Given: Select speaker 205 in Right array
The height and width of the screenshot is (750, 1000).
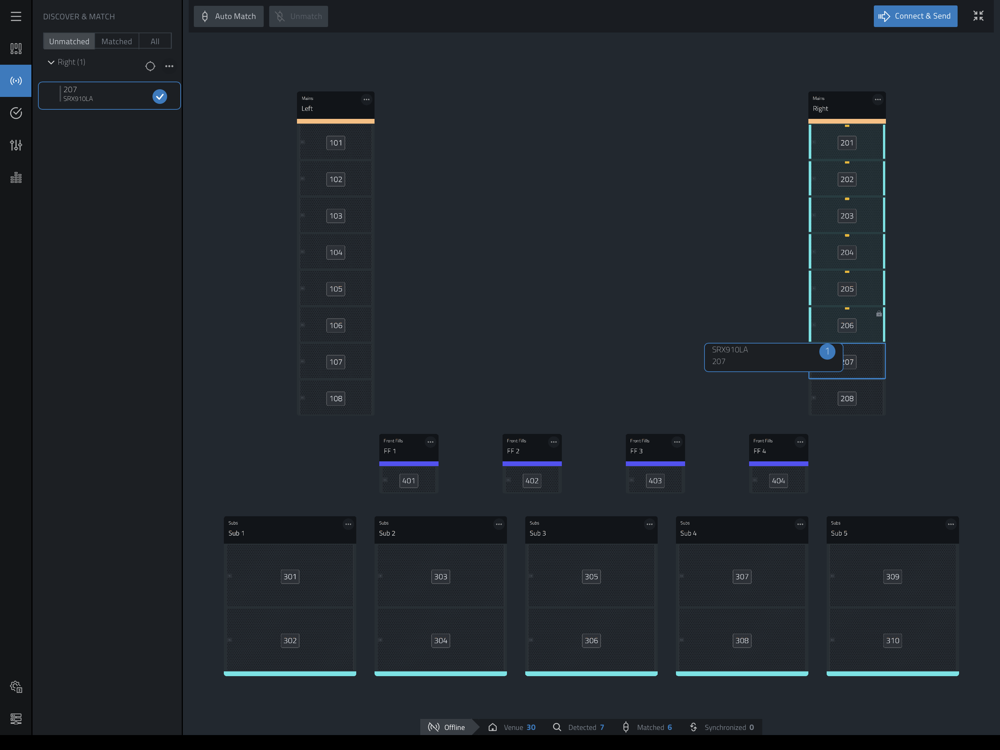Looking at the screenshot, I should click(x=847, y=289).
